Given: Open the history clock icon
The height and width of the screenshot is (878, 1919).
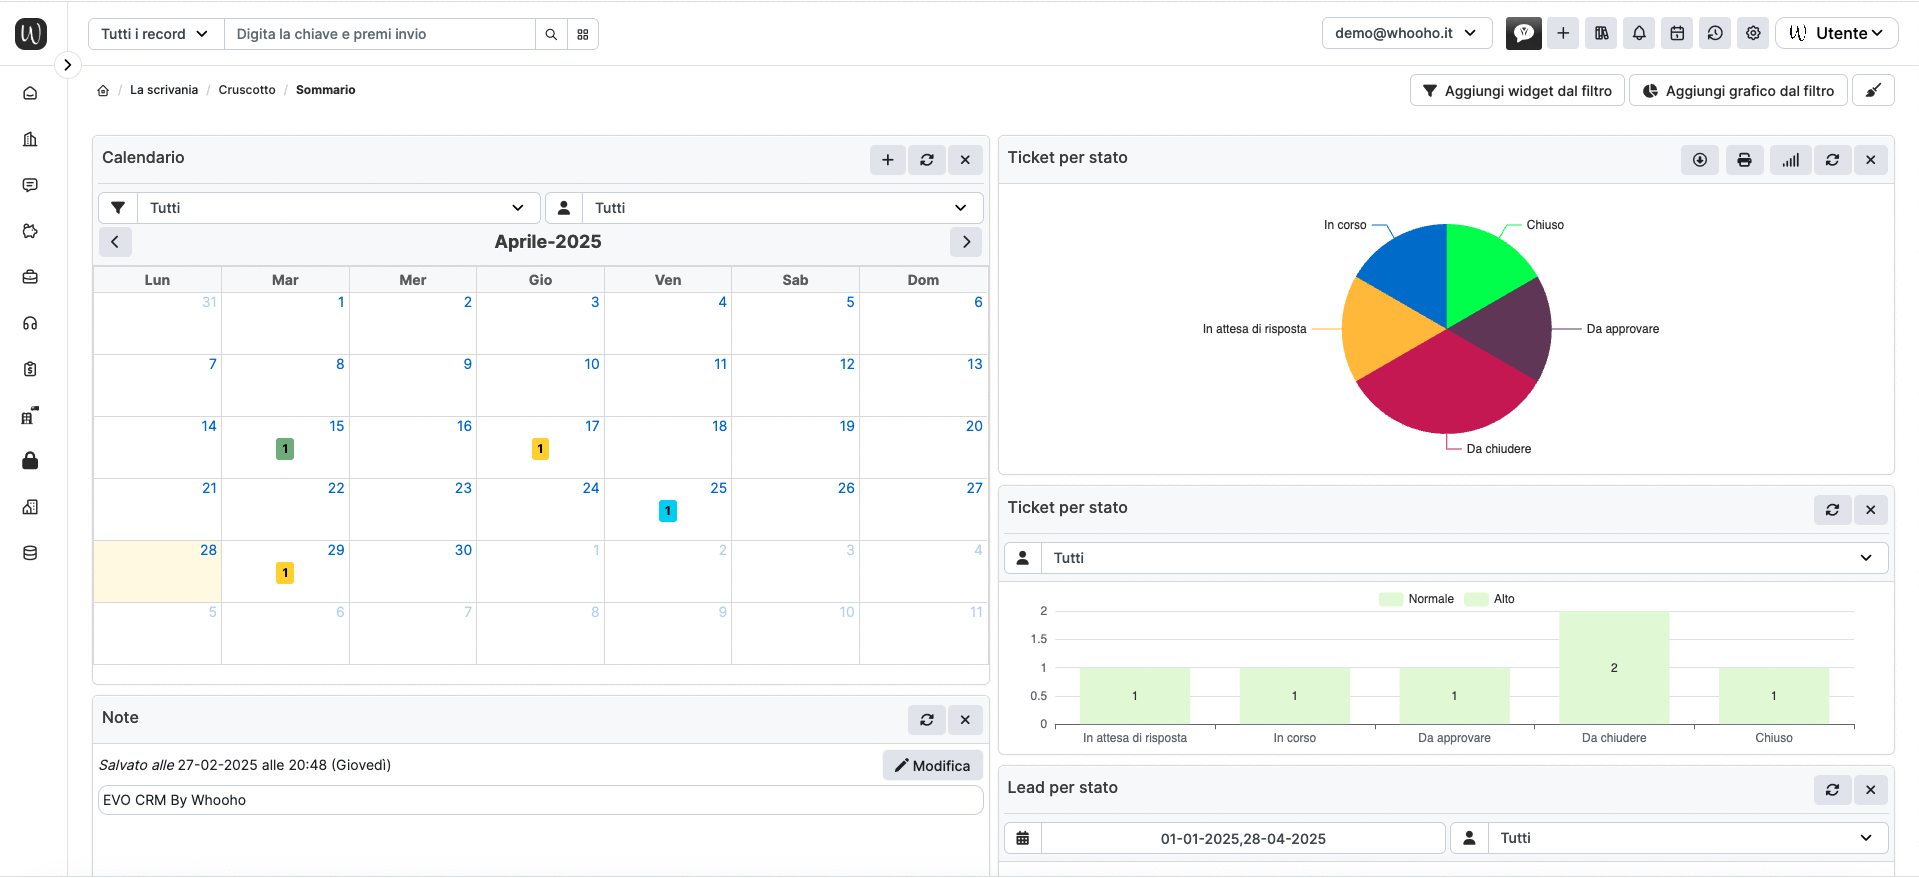Looking at the screenshot, I should (x=1715, y=33).
